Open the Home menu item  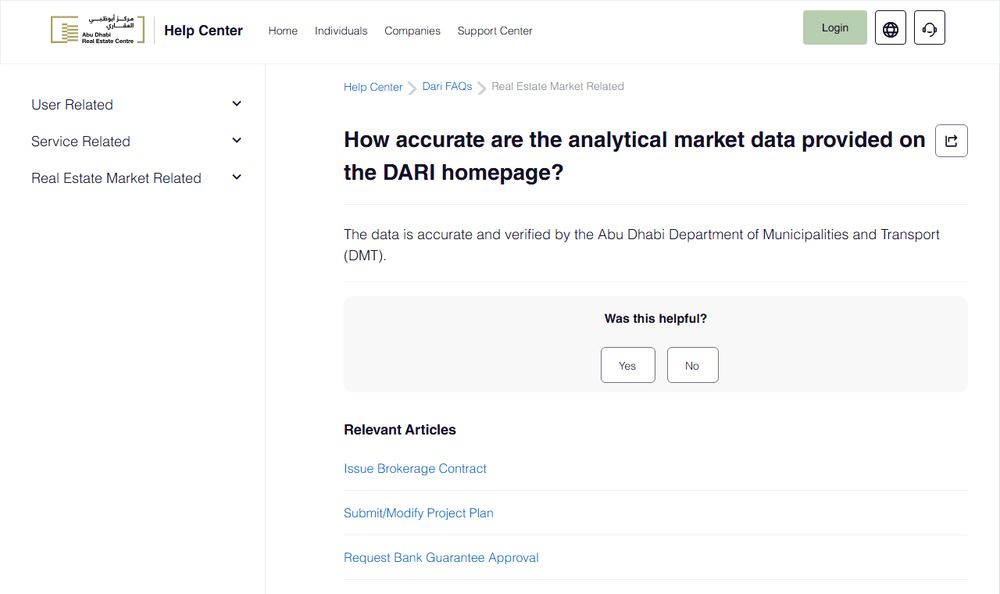283,31
